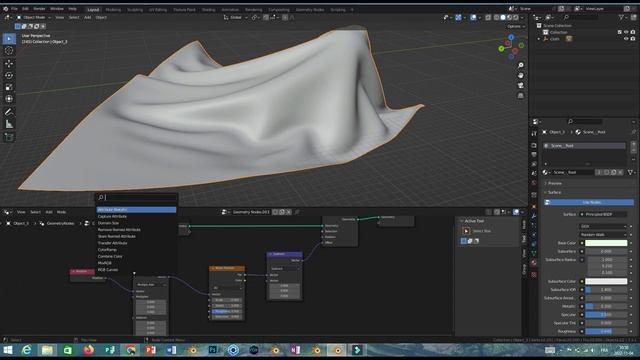Toggle X-ray mode in viewport header
Image resolution: width=640 pixels, height=360 pixels.
(488, 18)
